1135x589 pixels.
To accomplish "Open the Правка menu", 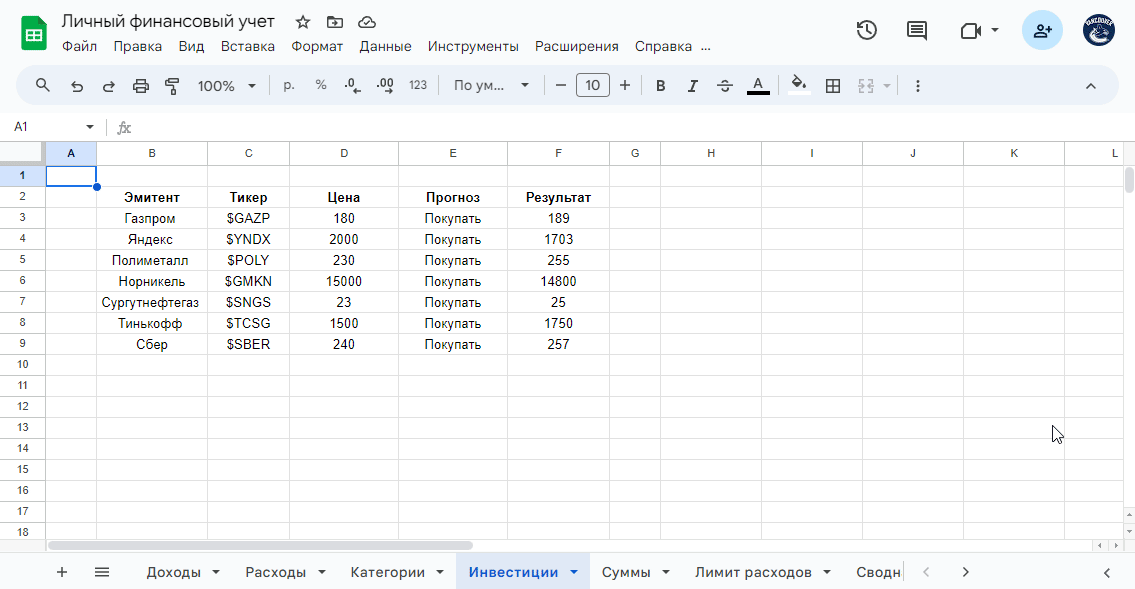I will (x=138, y=46).
